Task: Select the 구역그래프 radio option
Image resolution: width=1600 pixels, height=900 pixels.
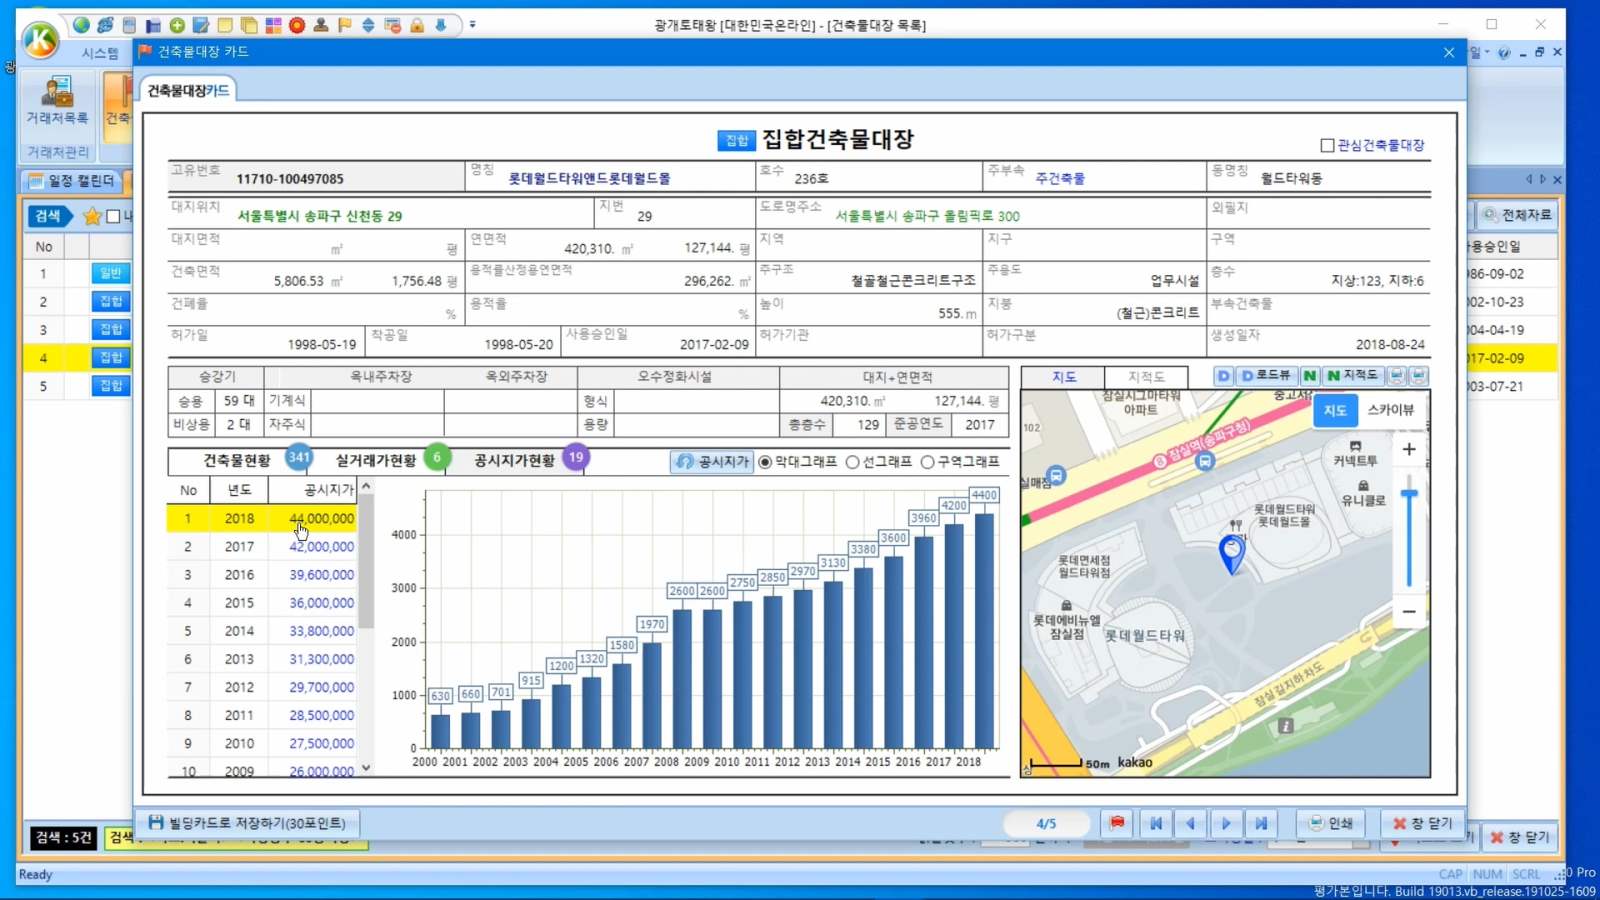Action: [x=928, y=462]
